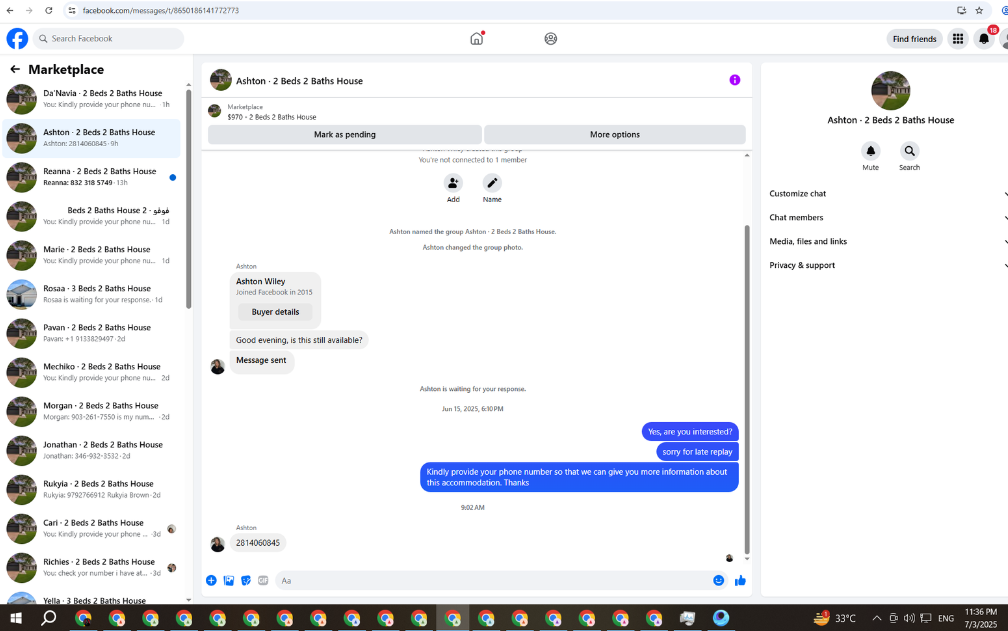
Task: Click the attach photo icon
Action: [229, 580]
